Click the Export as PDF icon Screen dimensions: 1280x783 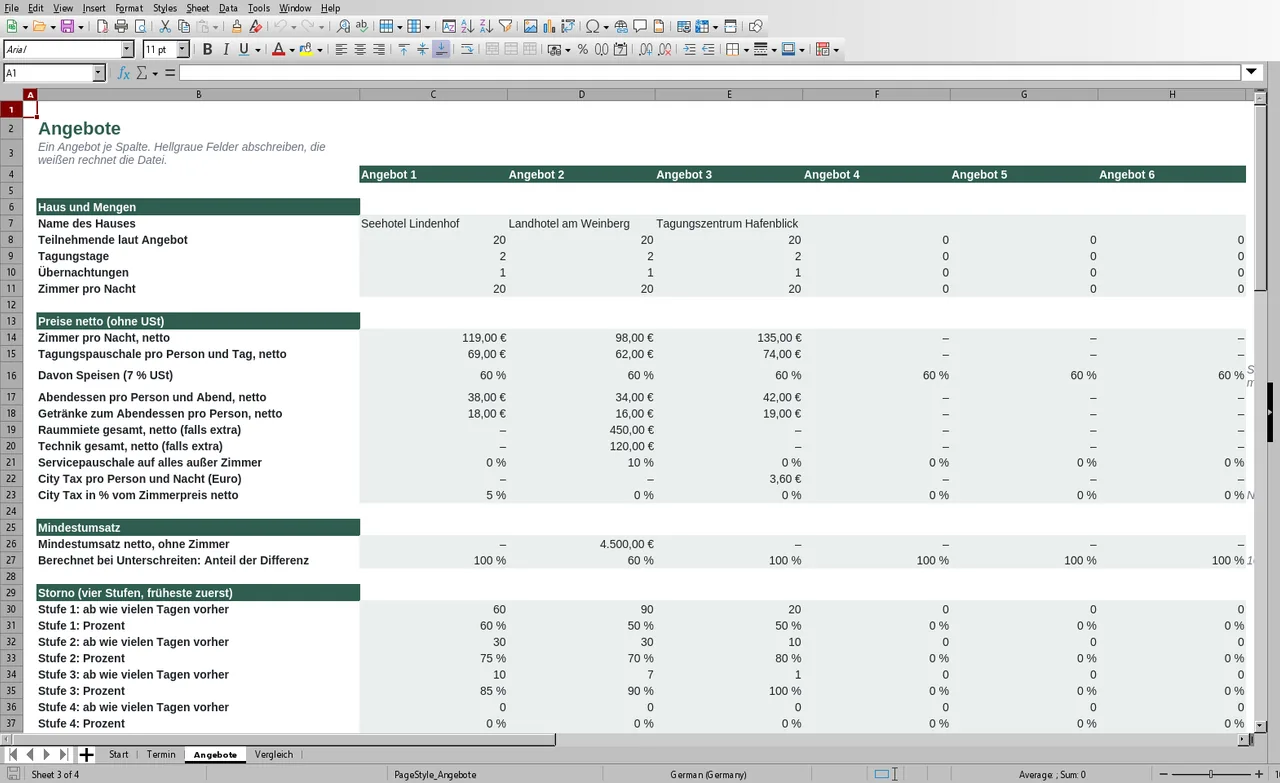click(x=101, y=26)
